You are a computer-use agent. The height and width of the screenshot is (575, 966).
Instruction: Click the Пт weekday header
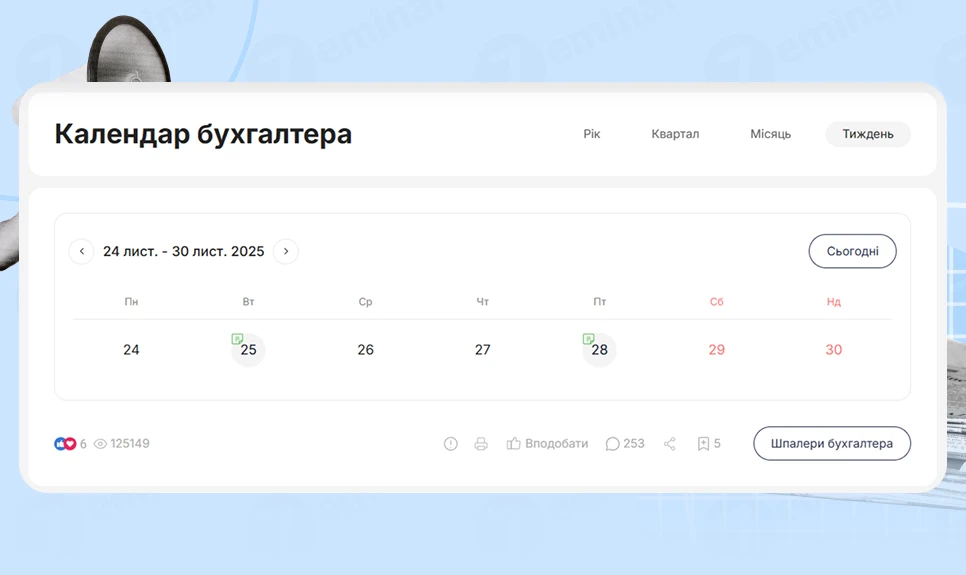(x=599, y=302)
